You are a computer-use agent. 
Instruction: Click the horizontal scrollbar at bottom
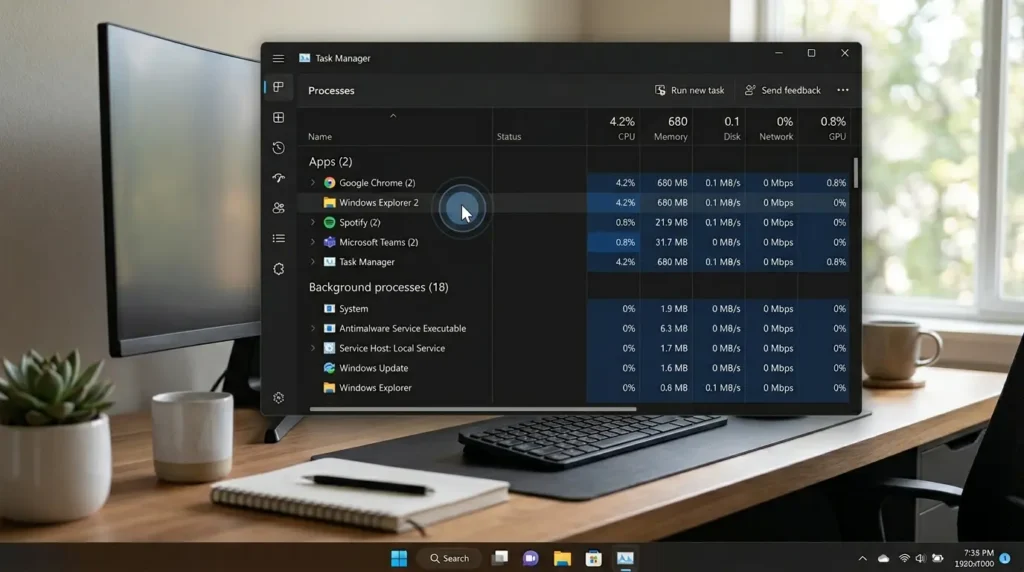coord(473,409)
